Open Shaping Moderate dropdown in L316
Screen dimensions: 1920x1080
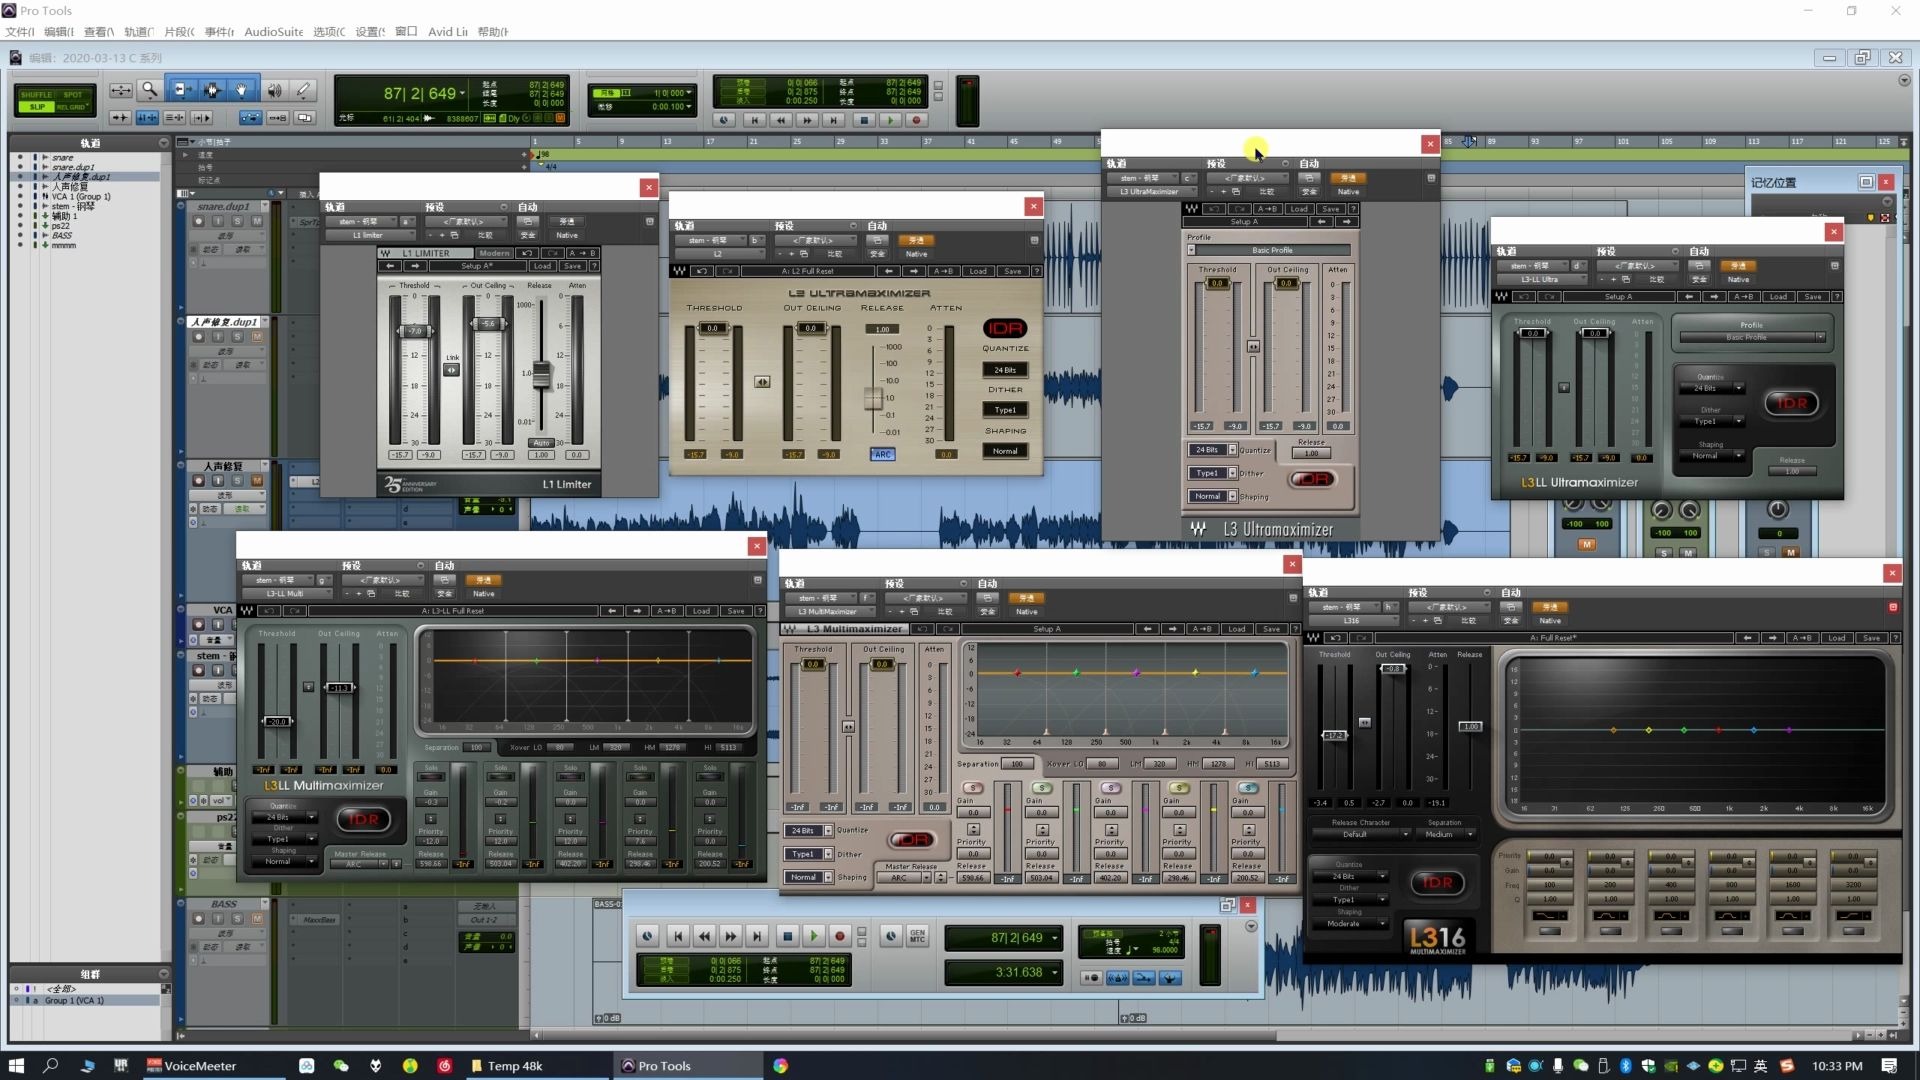1348,923
